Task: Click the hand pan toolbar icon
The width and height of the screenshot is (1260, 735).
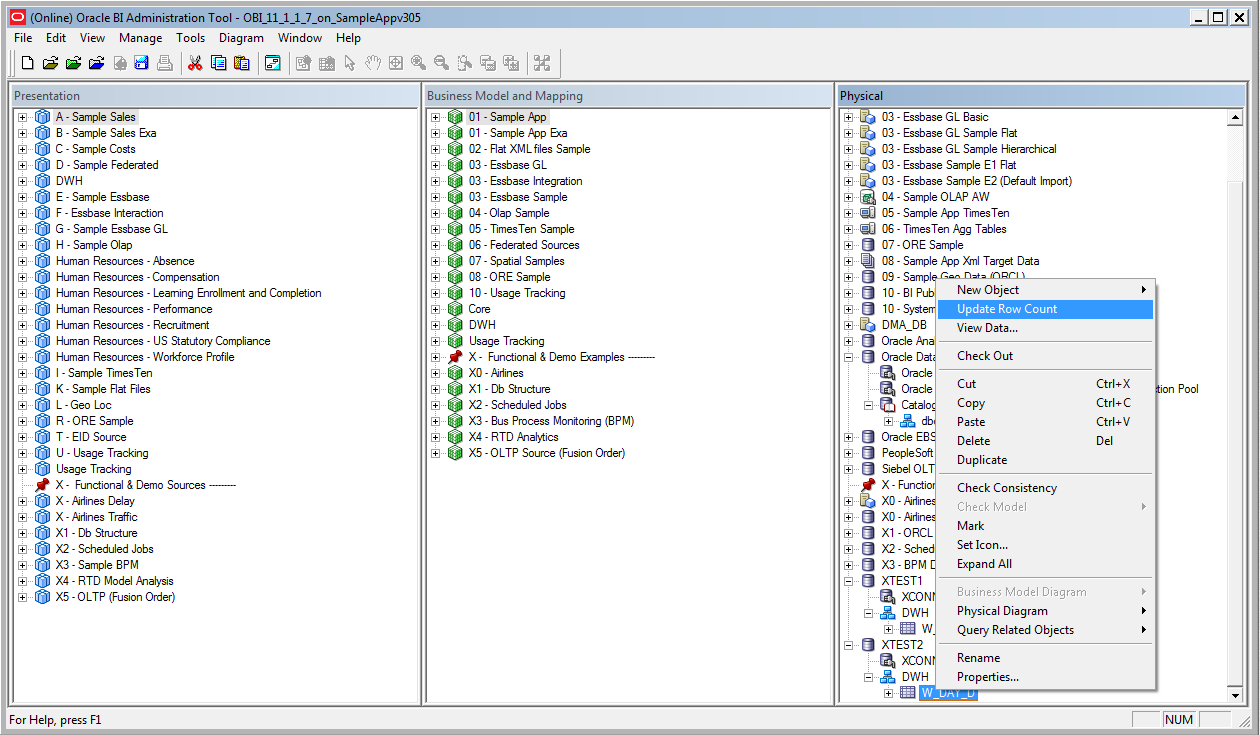Action: click(372, 63)
